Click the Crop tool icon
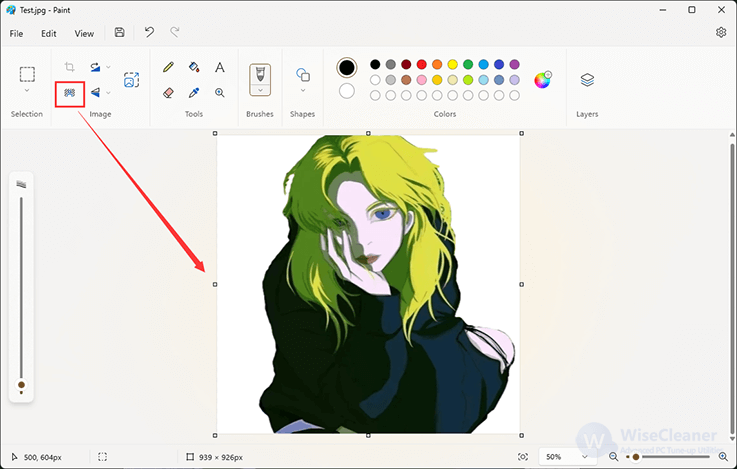 coord(70,67)
